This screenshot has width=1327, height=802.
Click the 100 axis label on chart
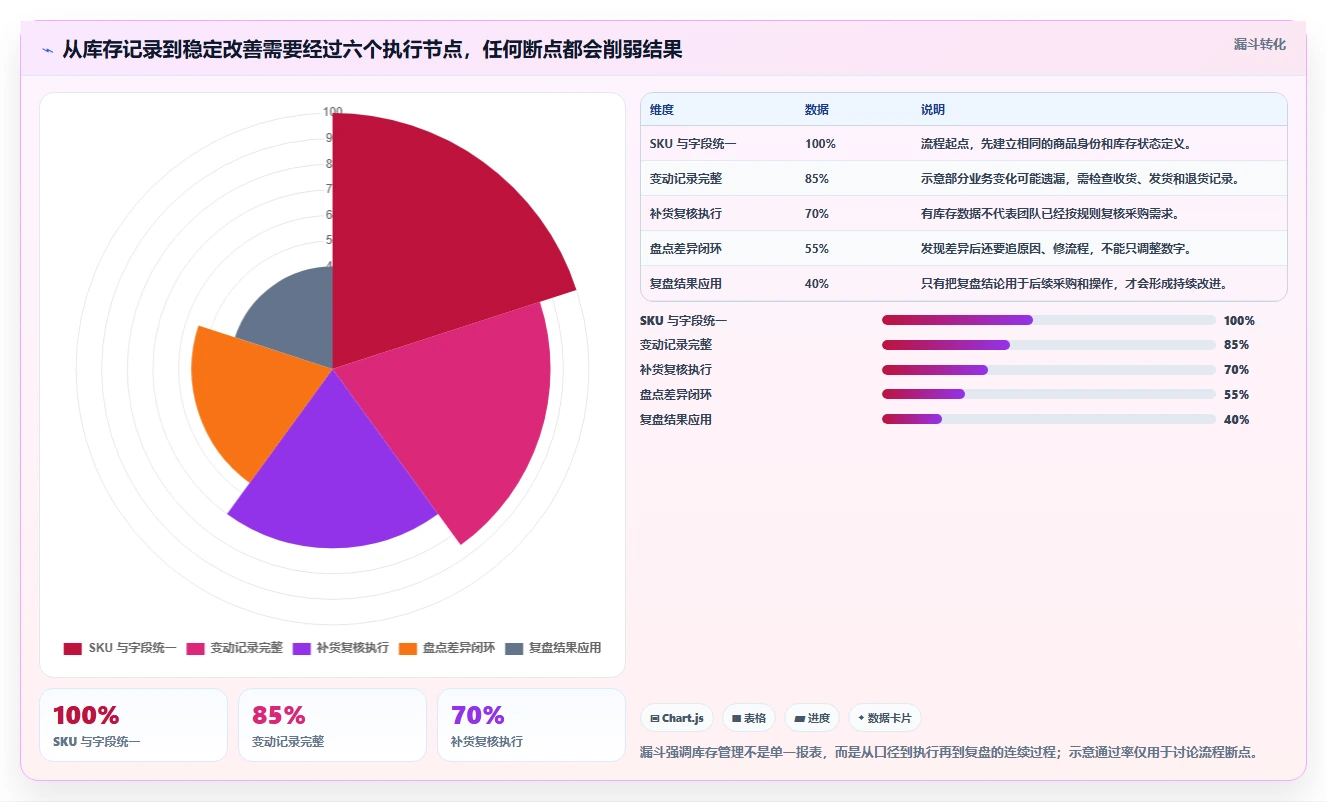(x=333, y=112)
